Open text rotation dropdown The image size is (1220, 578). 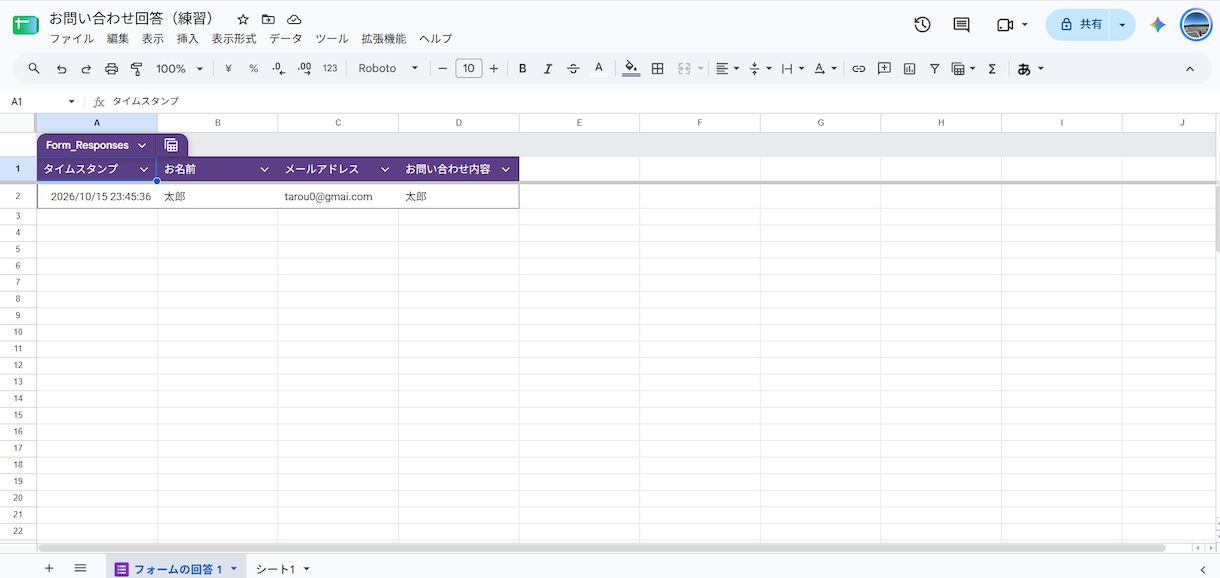pos(825,69)
